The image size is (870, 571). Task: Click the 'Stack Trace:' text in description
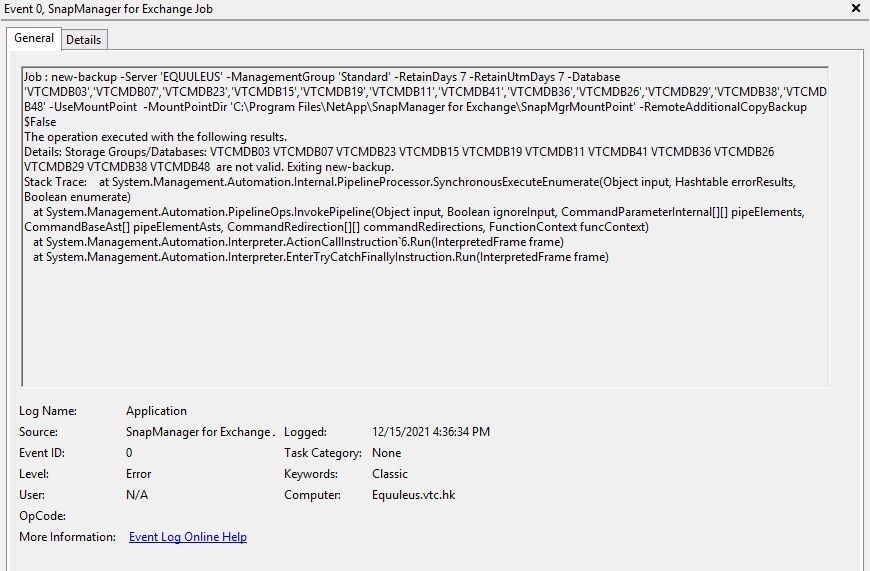coord(55,182)
